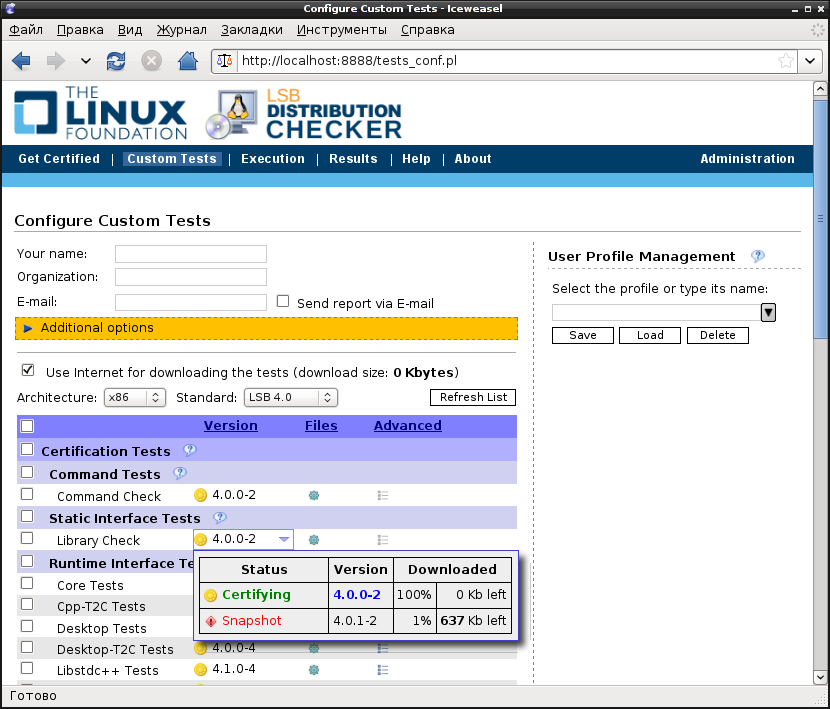Open the back-forward history dropdown arrow
The image size is (830, 709).
(x=86, y=61)
